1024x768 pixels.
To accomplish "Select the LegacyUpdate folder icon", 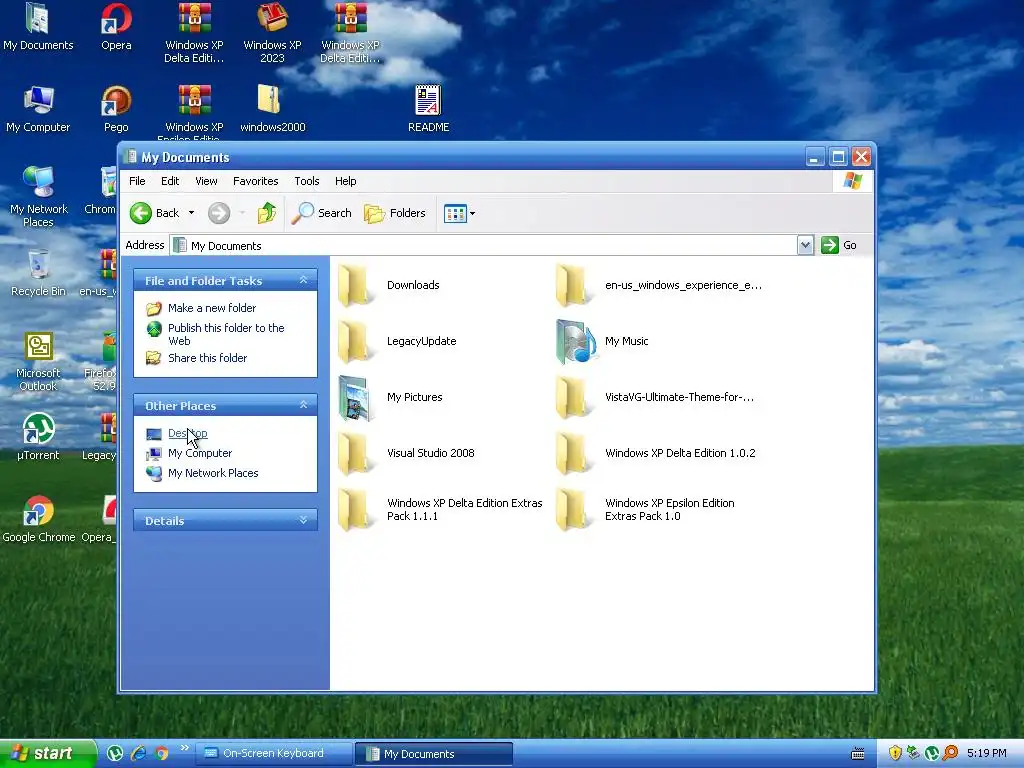I will (x=355, y=342).
